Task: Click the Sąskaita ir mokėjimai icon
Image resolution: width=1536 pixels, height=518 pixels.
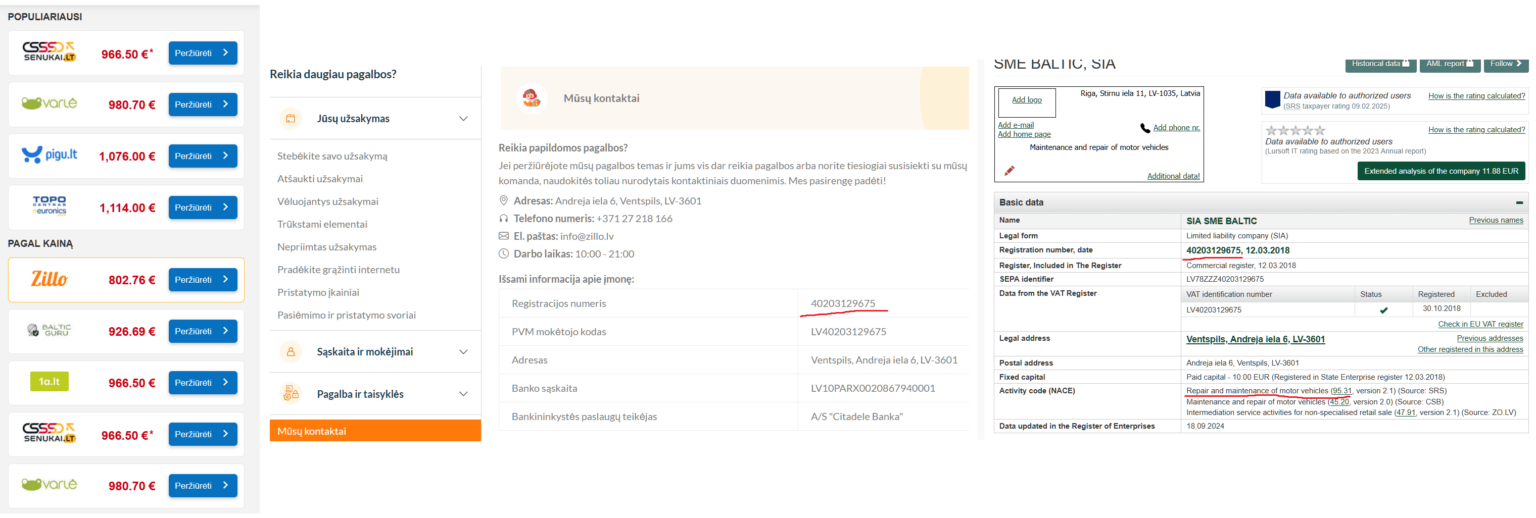Action: [x=291, y=352]
